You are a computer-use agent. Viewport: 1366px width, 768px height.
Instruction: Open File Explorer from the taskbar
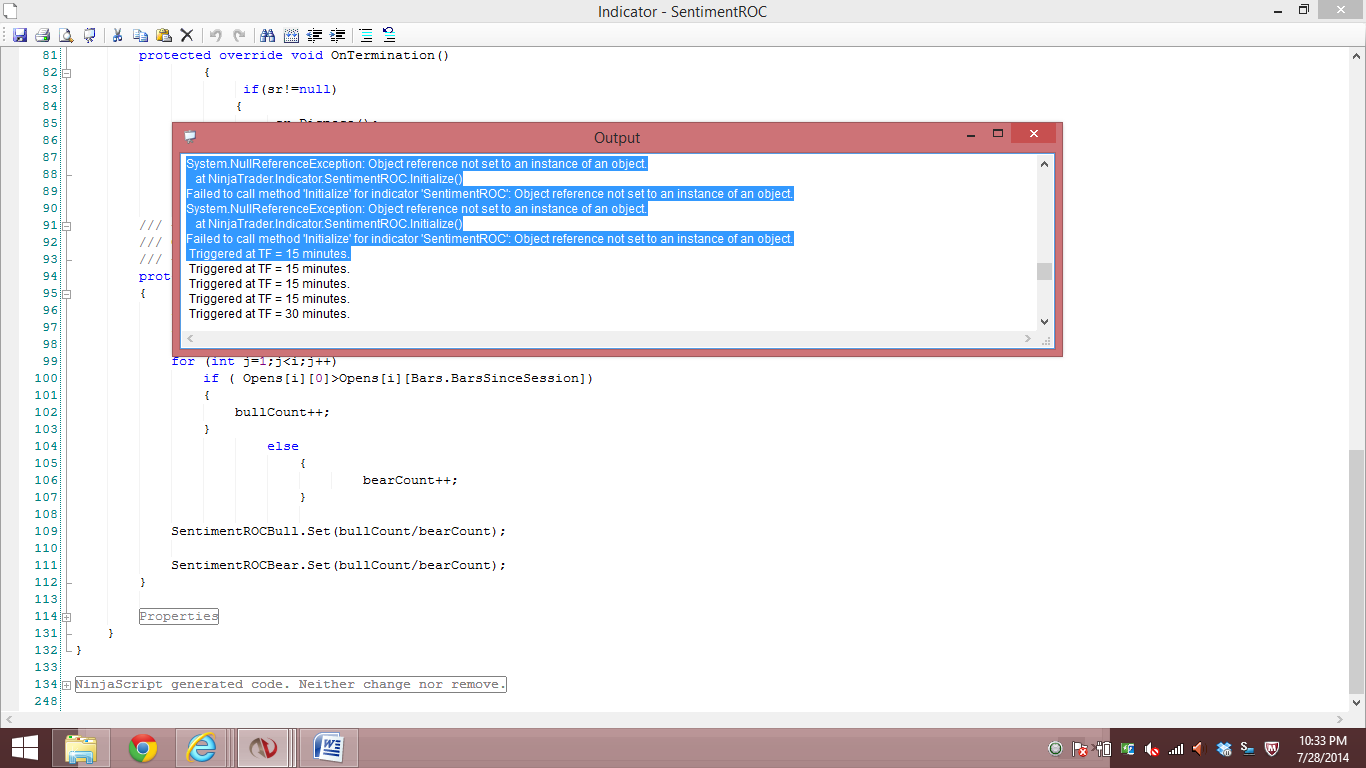coord(81,748)
